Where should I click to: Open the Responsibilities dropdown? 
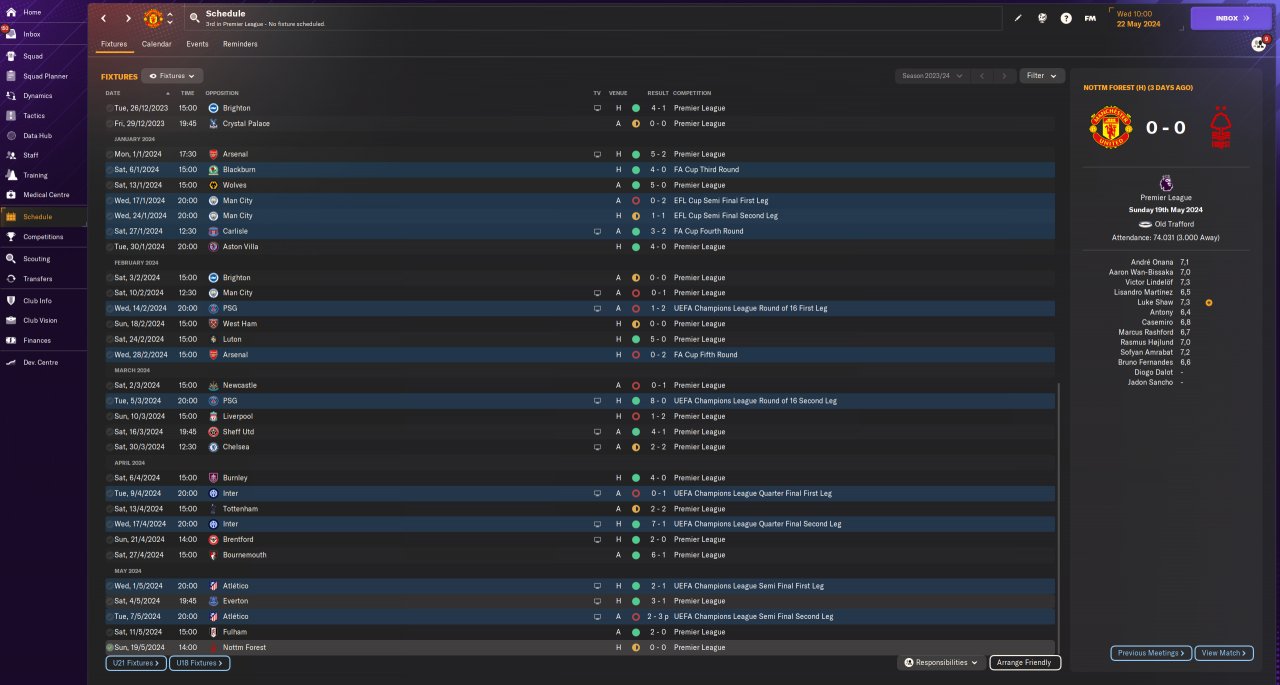pyautogui.click(x=940, y=662)
